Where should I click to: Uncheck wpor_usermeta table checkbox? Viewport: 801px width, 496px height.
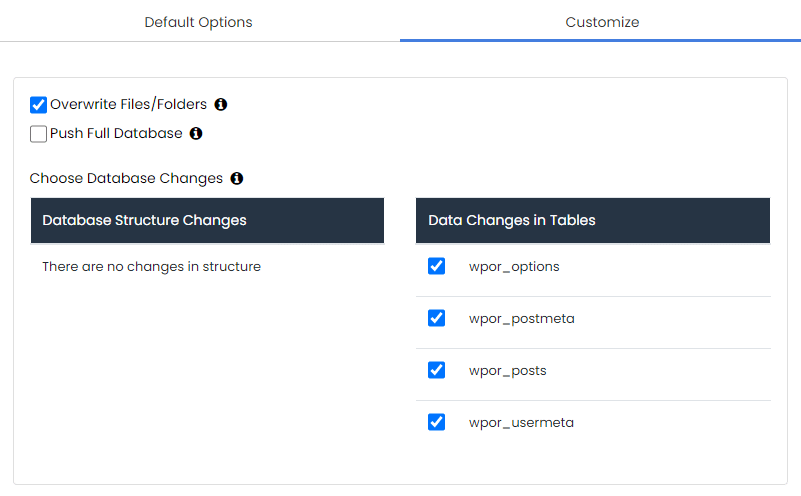click(x=436, y=422)
